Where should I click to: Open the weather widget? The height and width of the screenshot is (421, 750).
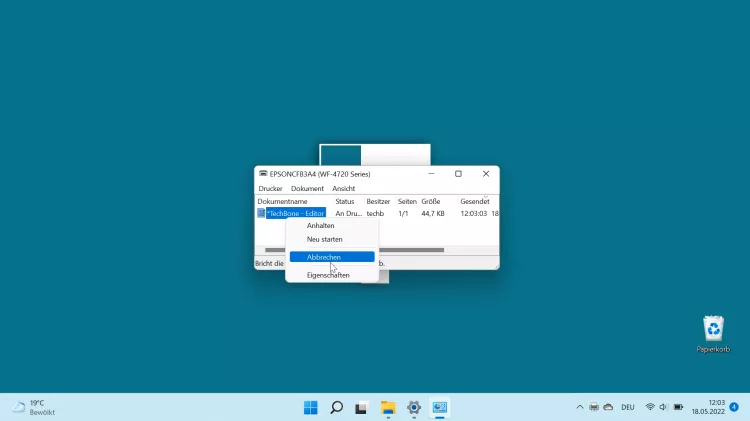click(33, 407)
